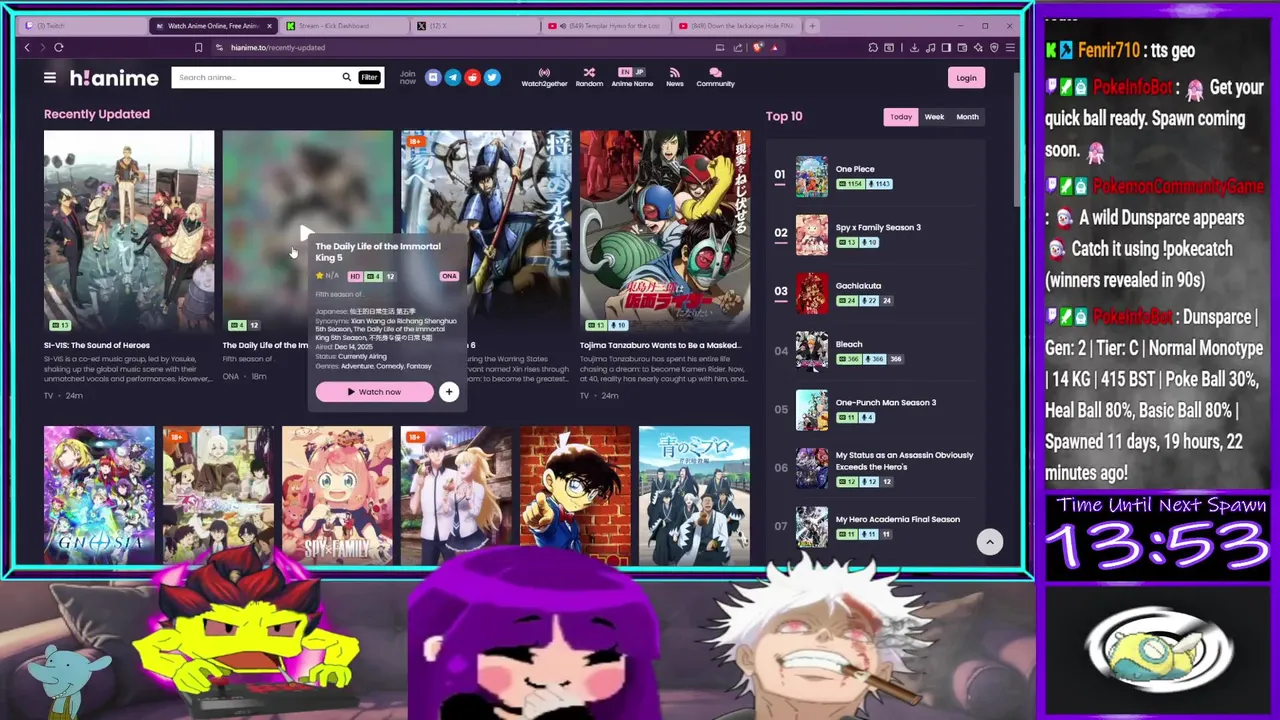The image size is (1280, 720).
Task: Open One Piece in Top 10
Action: (855, 169)
